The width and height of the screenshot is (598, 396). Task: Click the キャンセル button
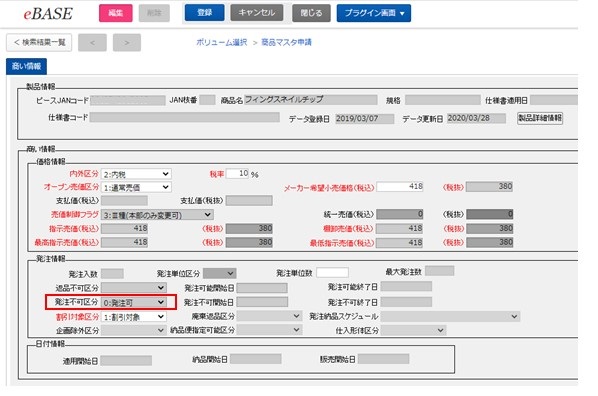pos(257,13)
